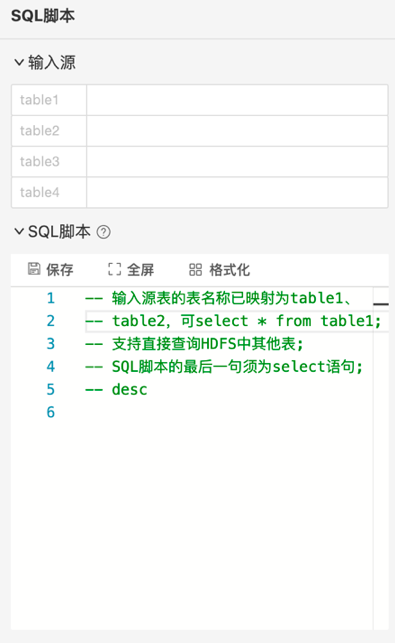Click the editor minimap scrollbar strip
The width and height of the screenshot is (395, 643).
tap(381, 458)
